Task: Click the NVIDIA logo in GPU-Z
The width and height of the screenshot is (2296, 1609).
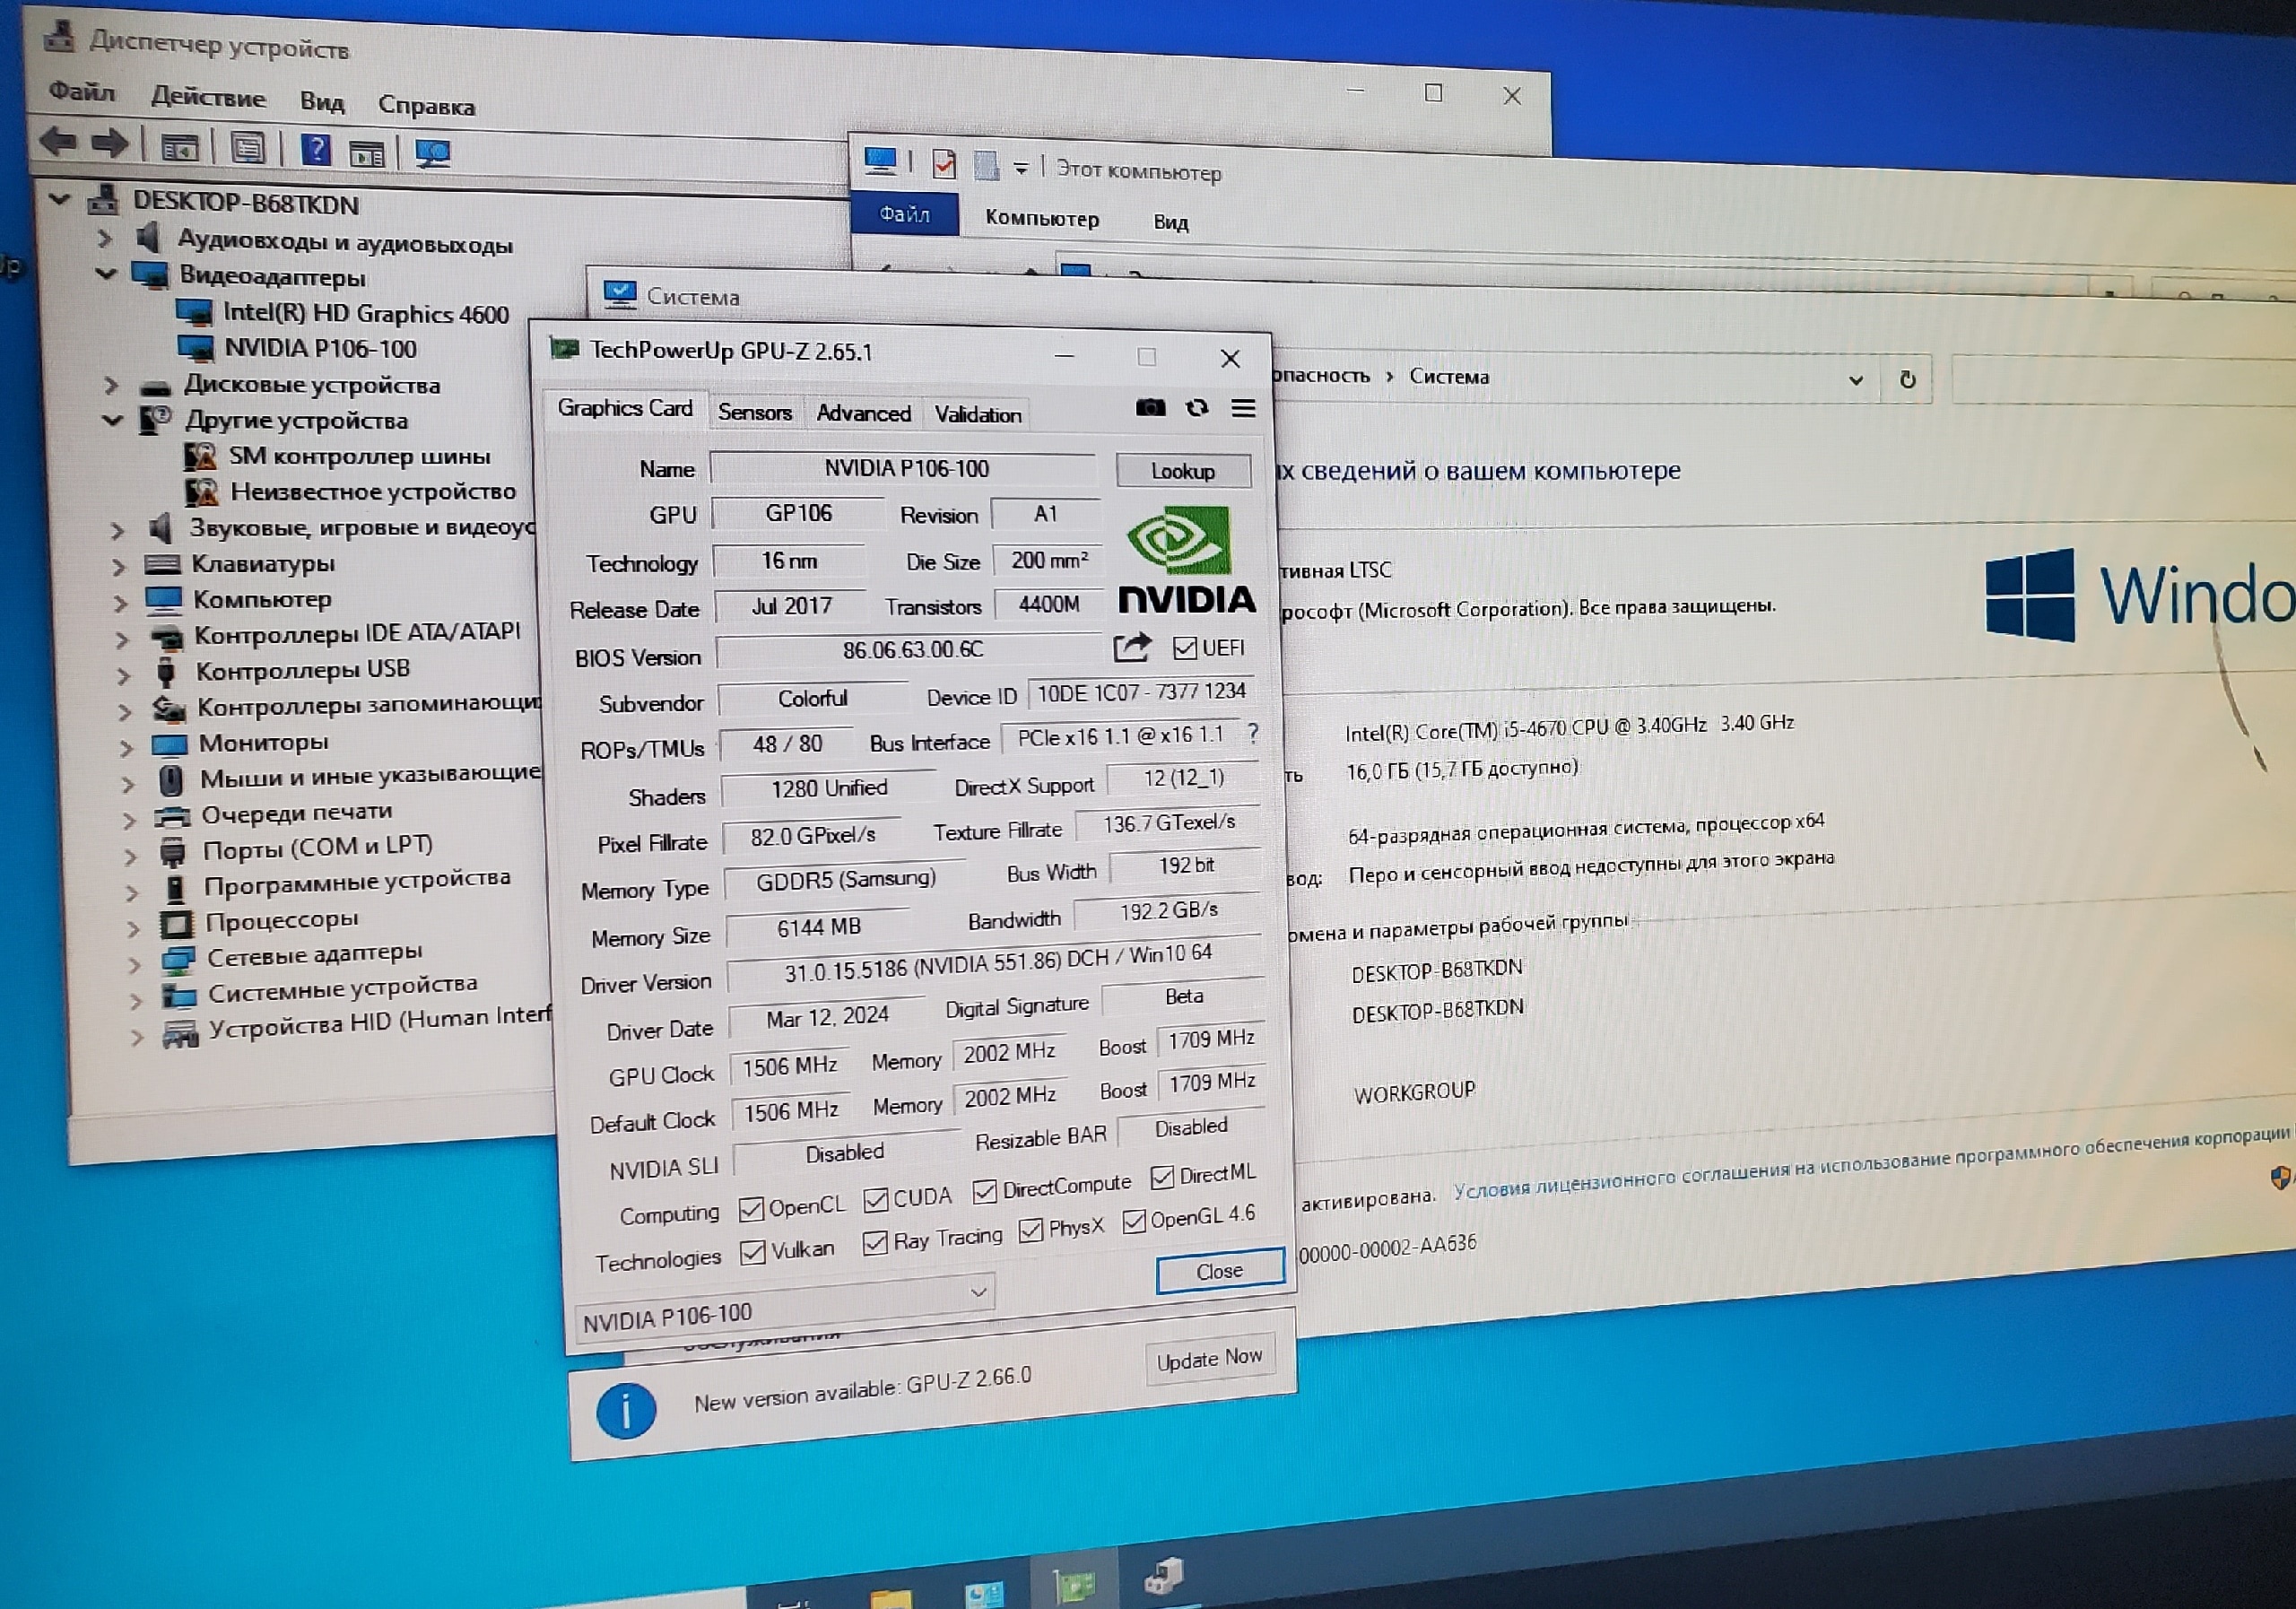Action: [x=1186, y=560]
